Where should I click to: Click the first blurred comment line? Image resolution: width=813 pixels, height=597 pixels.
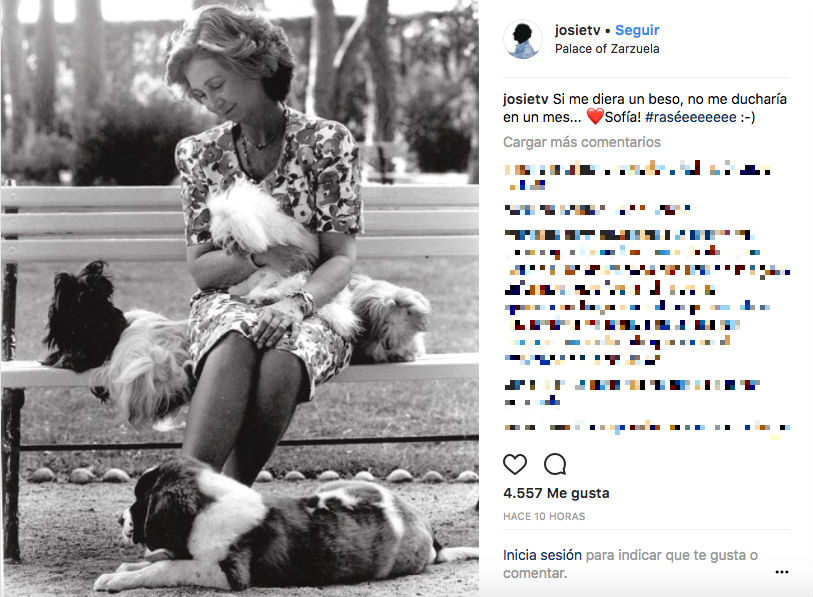click(x=638, y=176)
